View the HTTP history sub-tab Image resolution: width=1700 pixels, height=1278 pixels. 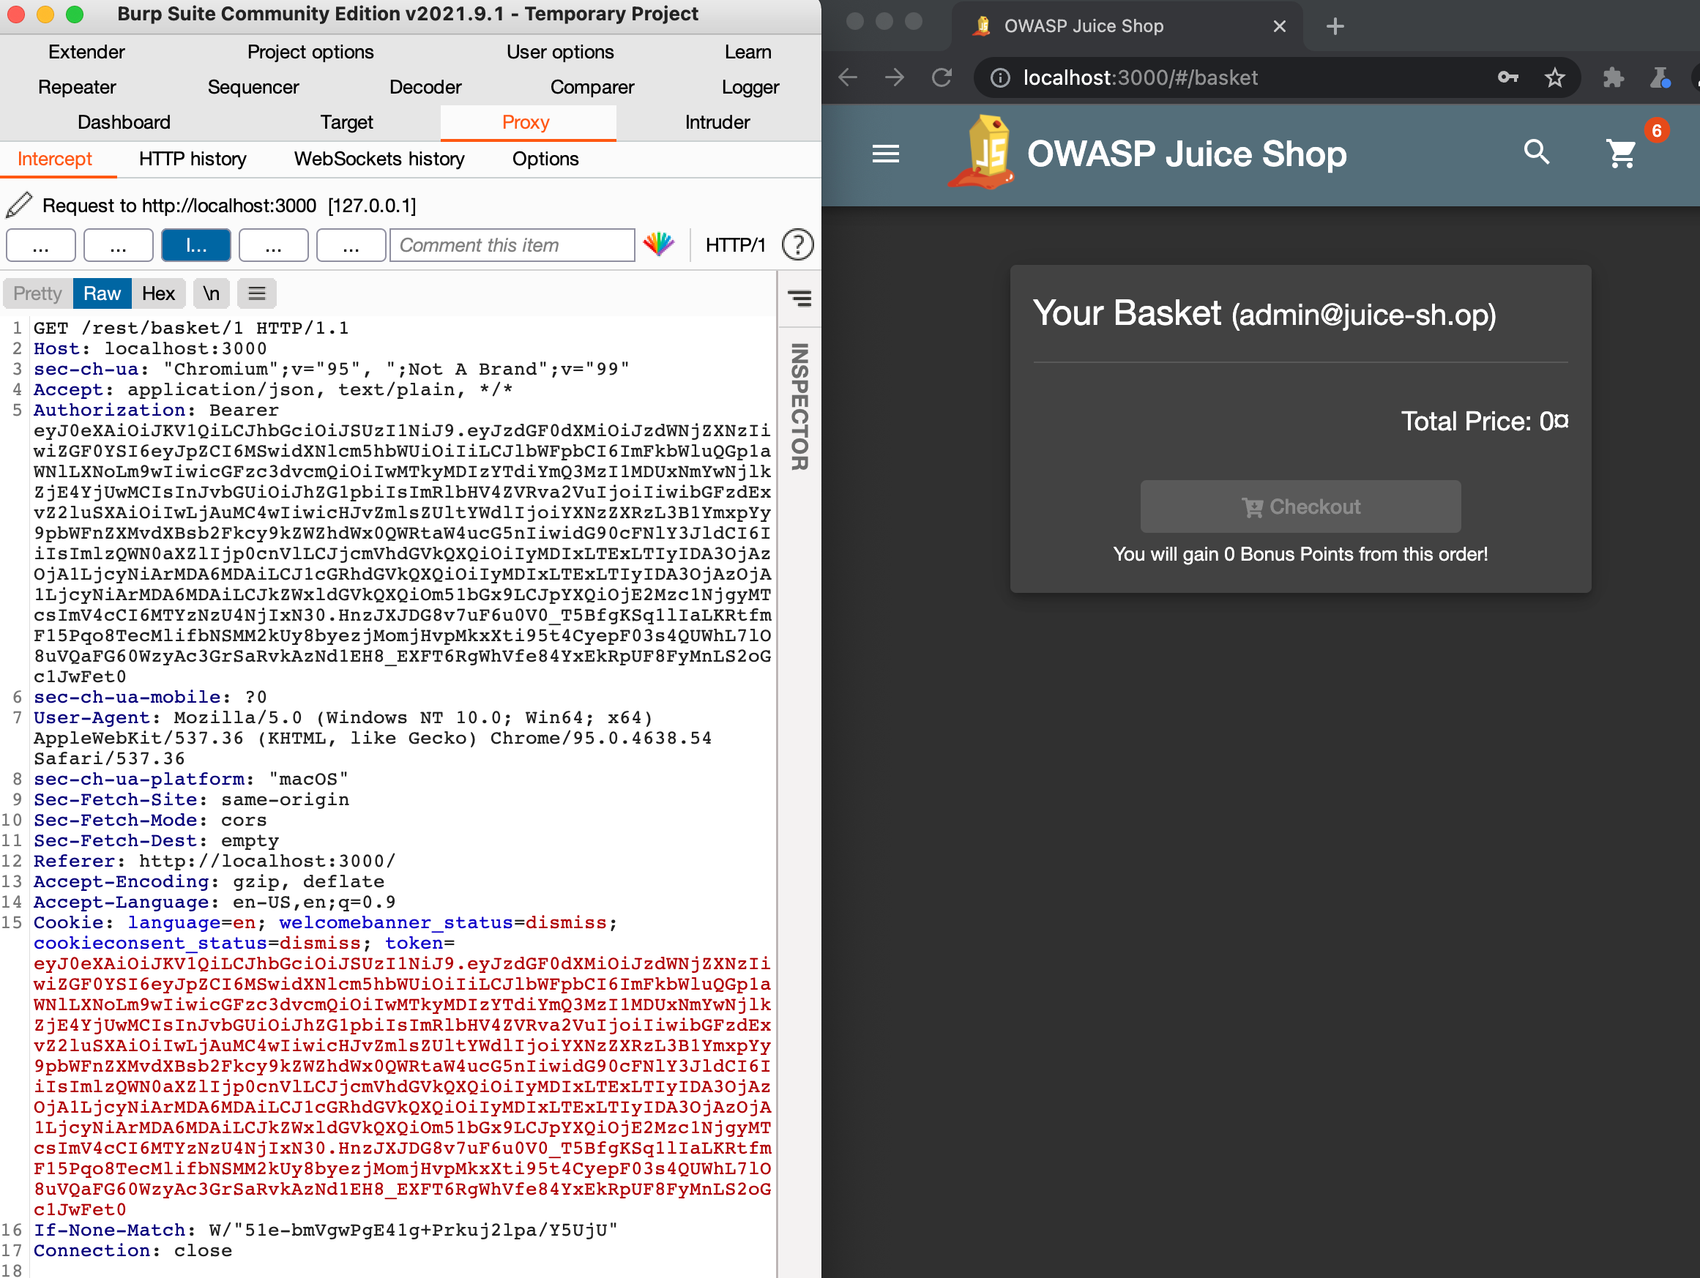click(x=193, y=159)
